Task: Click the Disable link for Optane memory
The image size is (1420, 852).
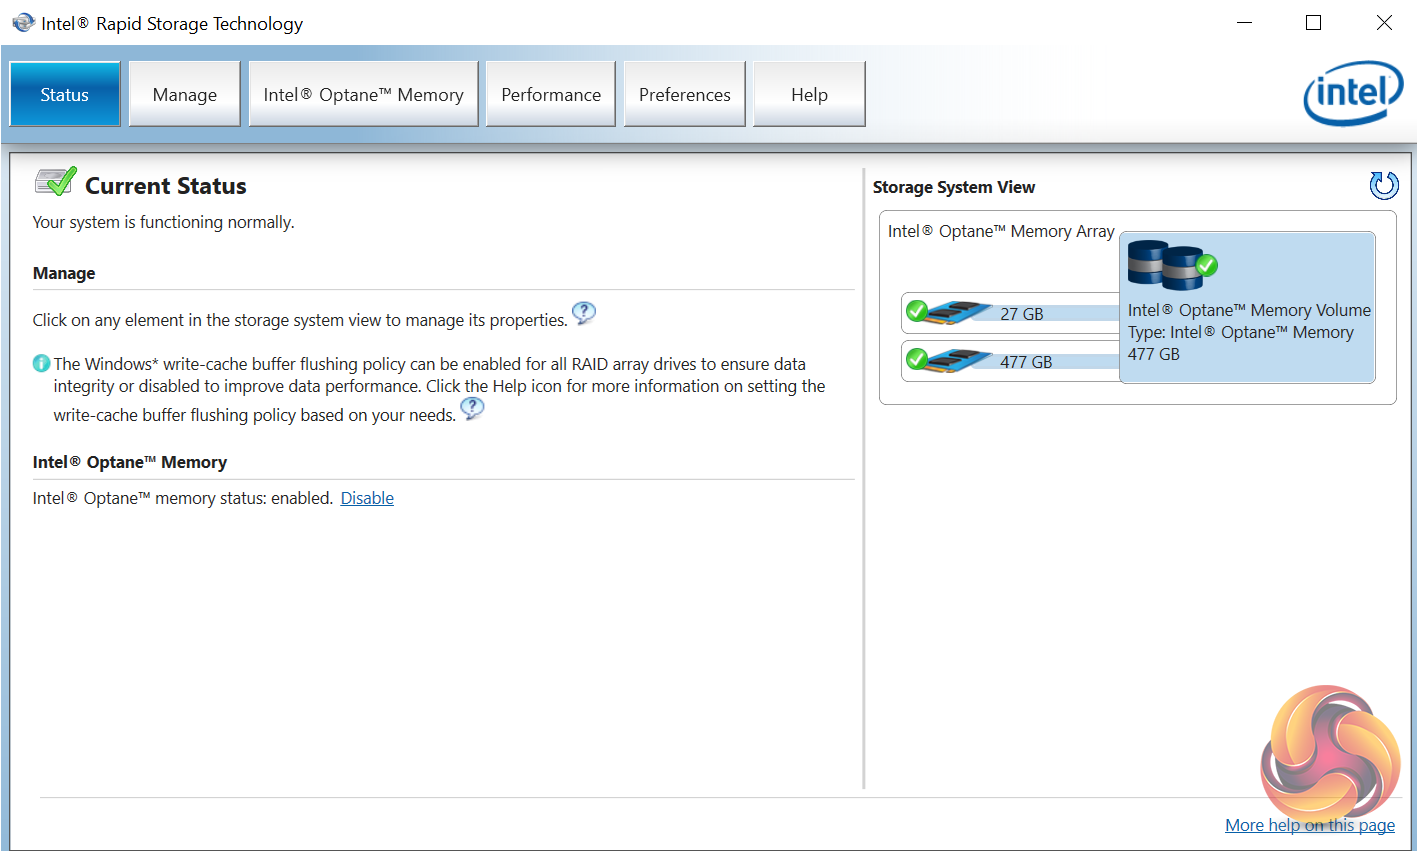Action: [x=367, y=498]
